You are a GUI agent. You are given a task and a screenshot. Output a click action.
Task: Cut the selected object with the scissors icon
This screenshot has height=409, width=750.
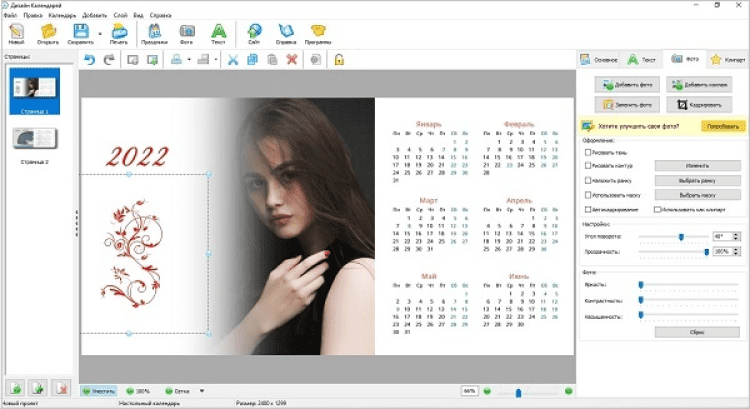click(233, 60)
